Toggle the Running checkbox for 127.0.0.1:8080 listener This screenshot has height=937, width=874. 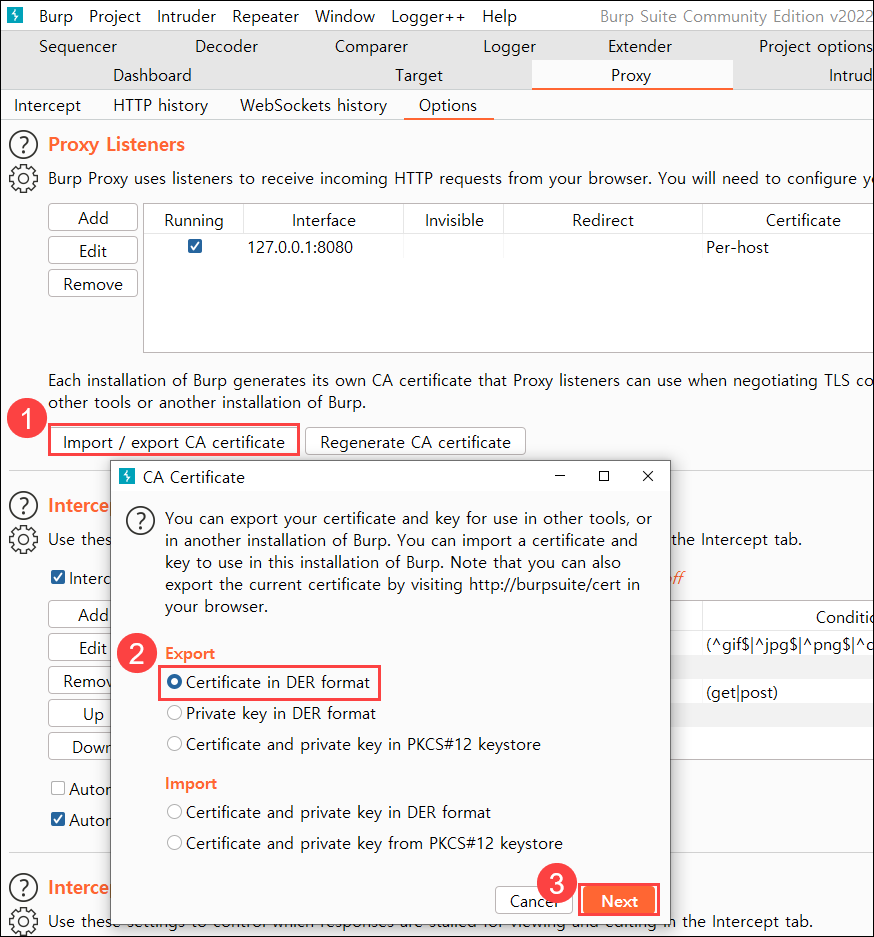[195, 246]
